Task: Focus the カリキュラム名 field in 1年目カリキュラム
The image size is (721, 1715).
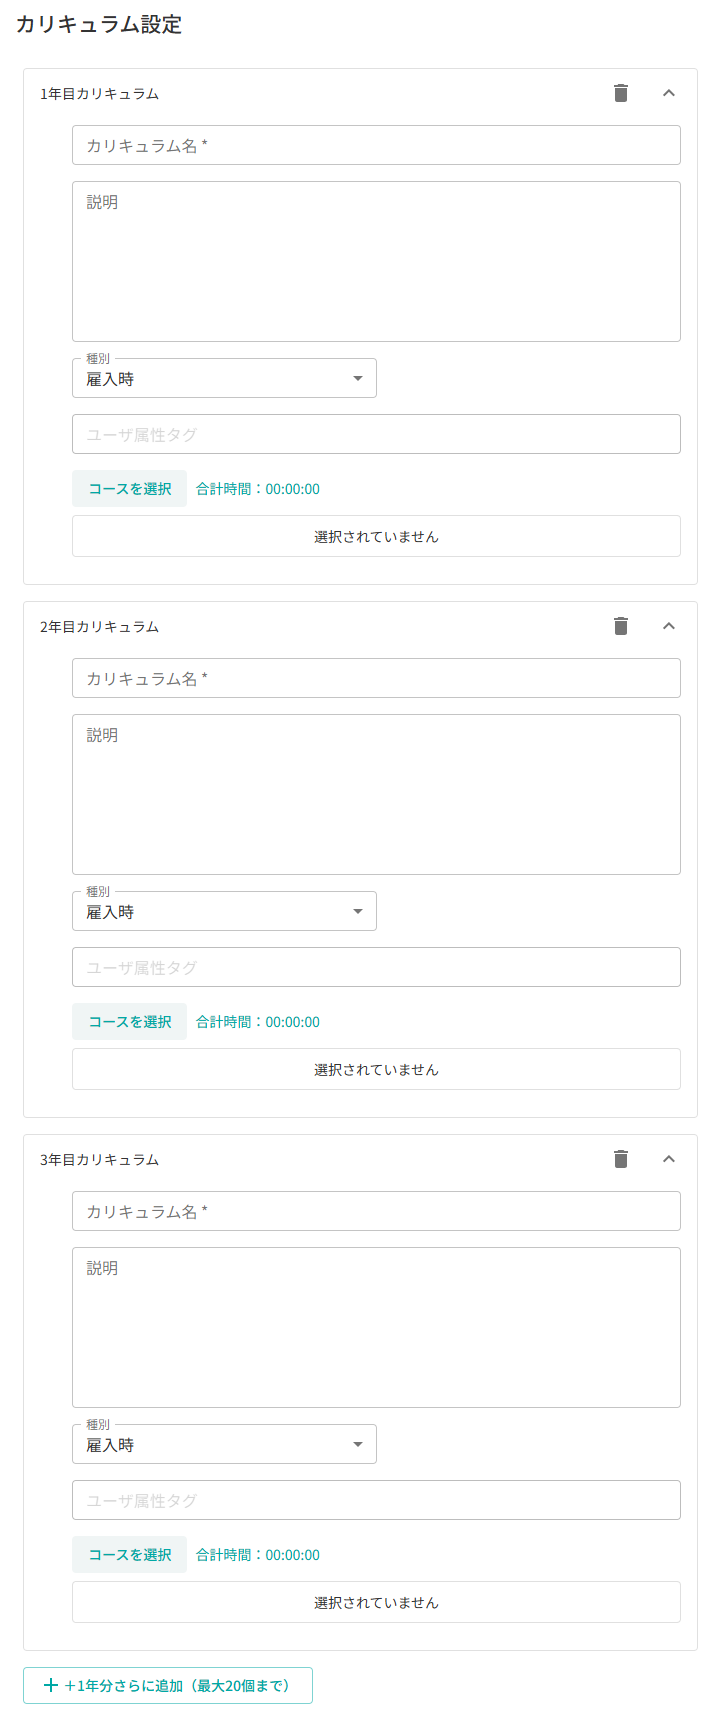Action: pyautogui.click(x=376, y=145)
